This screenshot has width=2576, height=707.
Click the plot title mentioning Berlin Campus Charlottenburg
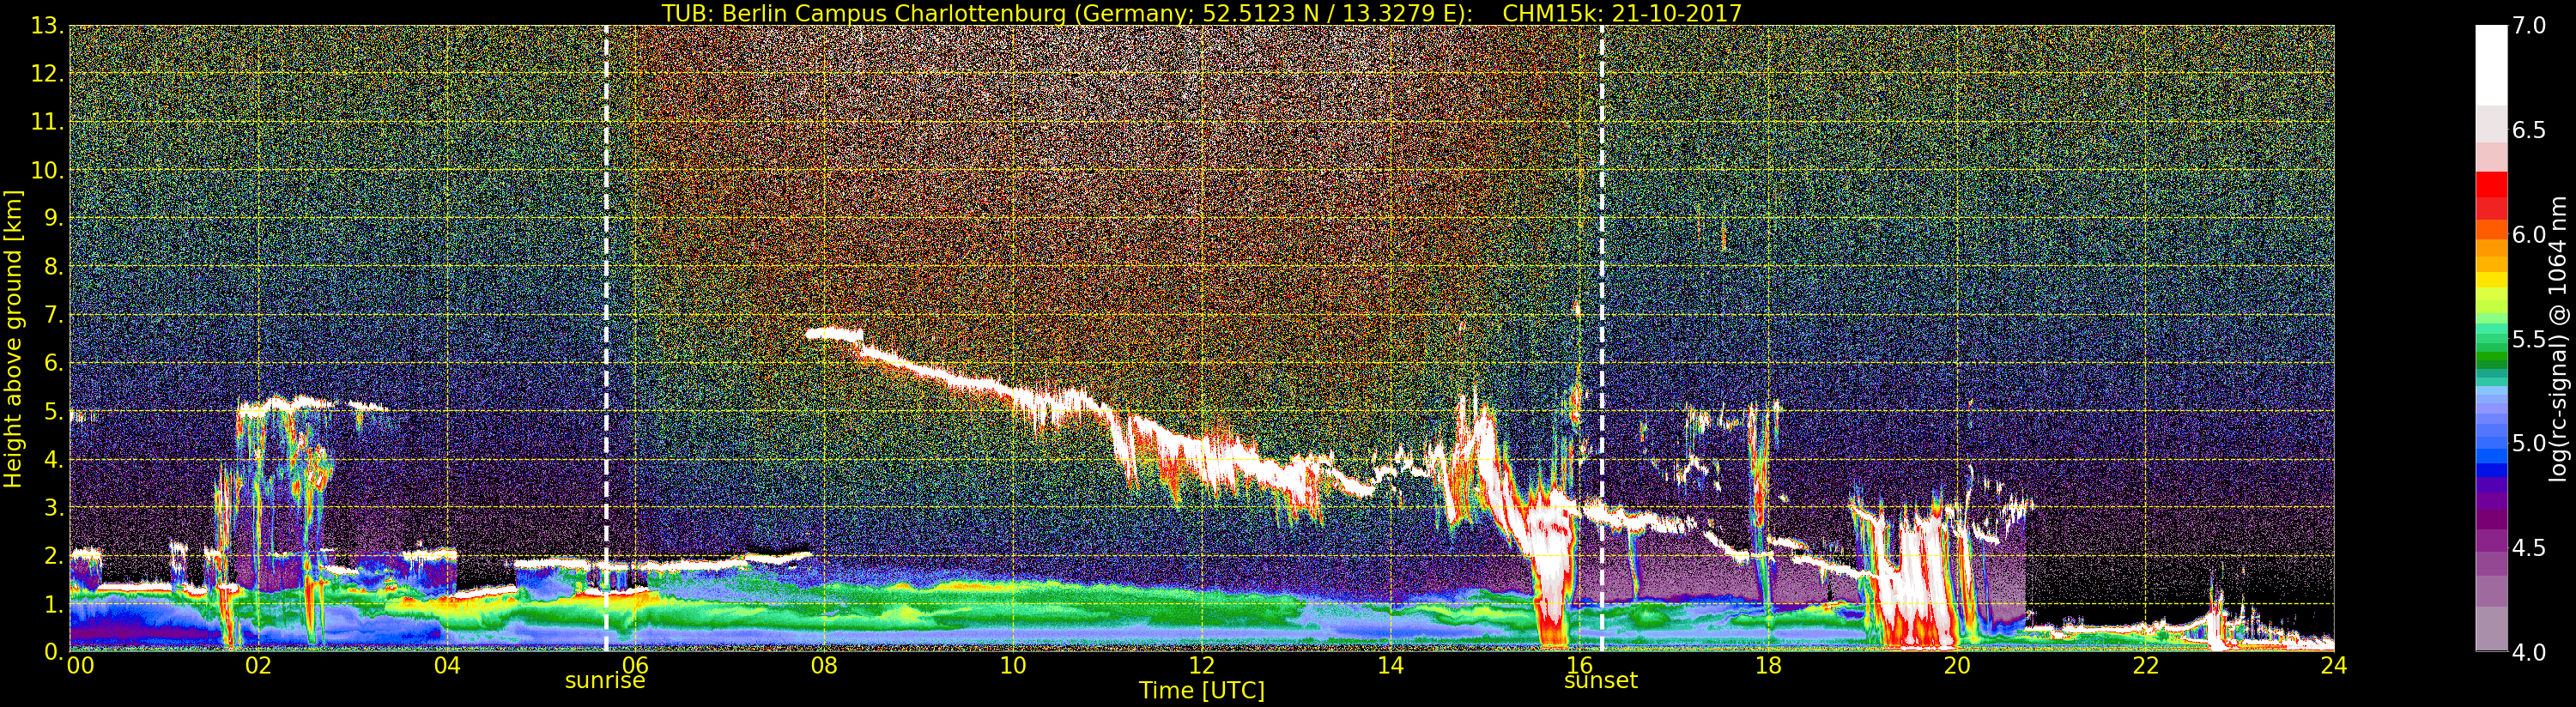pyautogui.click(x=1202, y=13)
